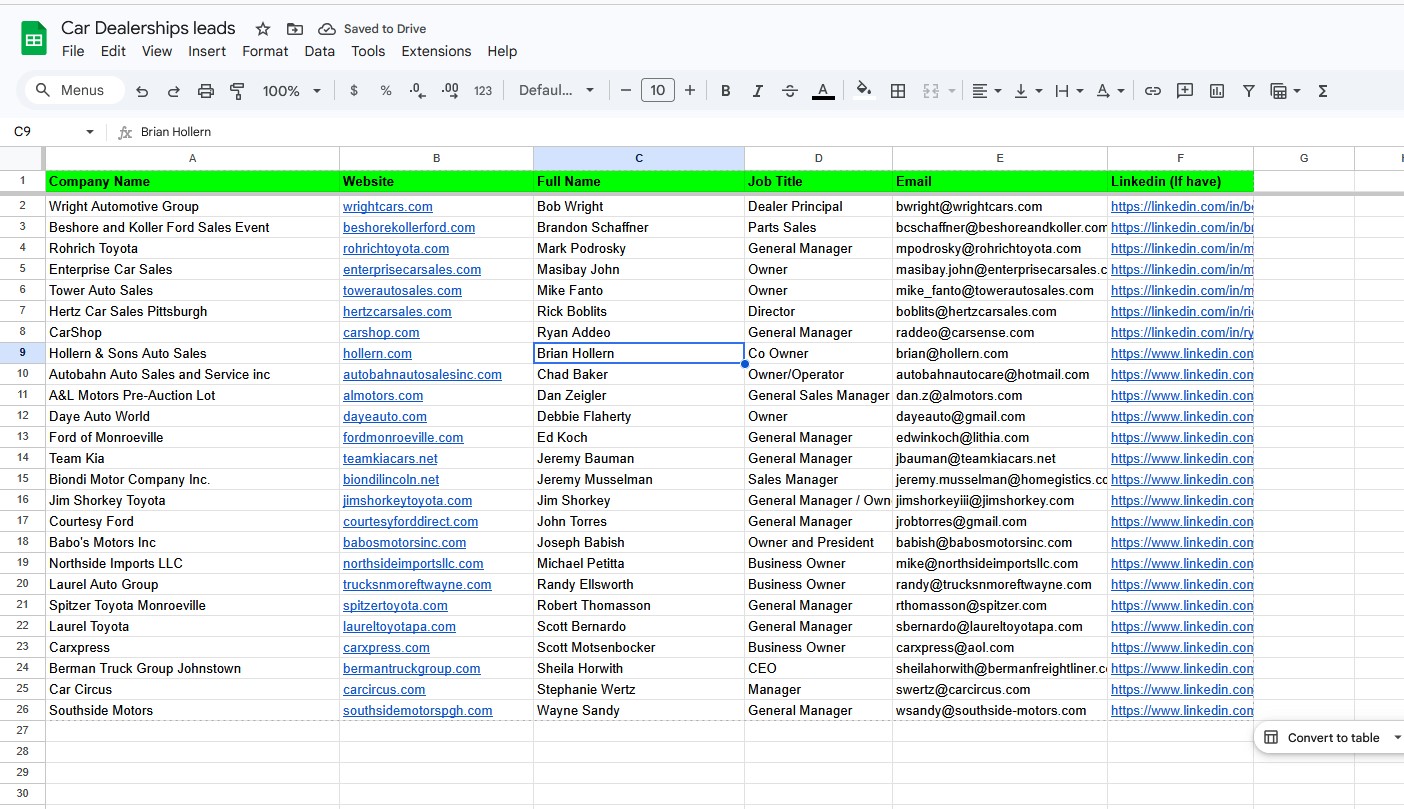
Task: Select row 9 header
Action: pyautogui.click(x=22, y=353)
